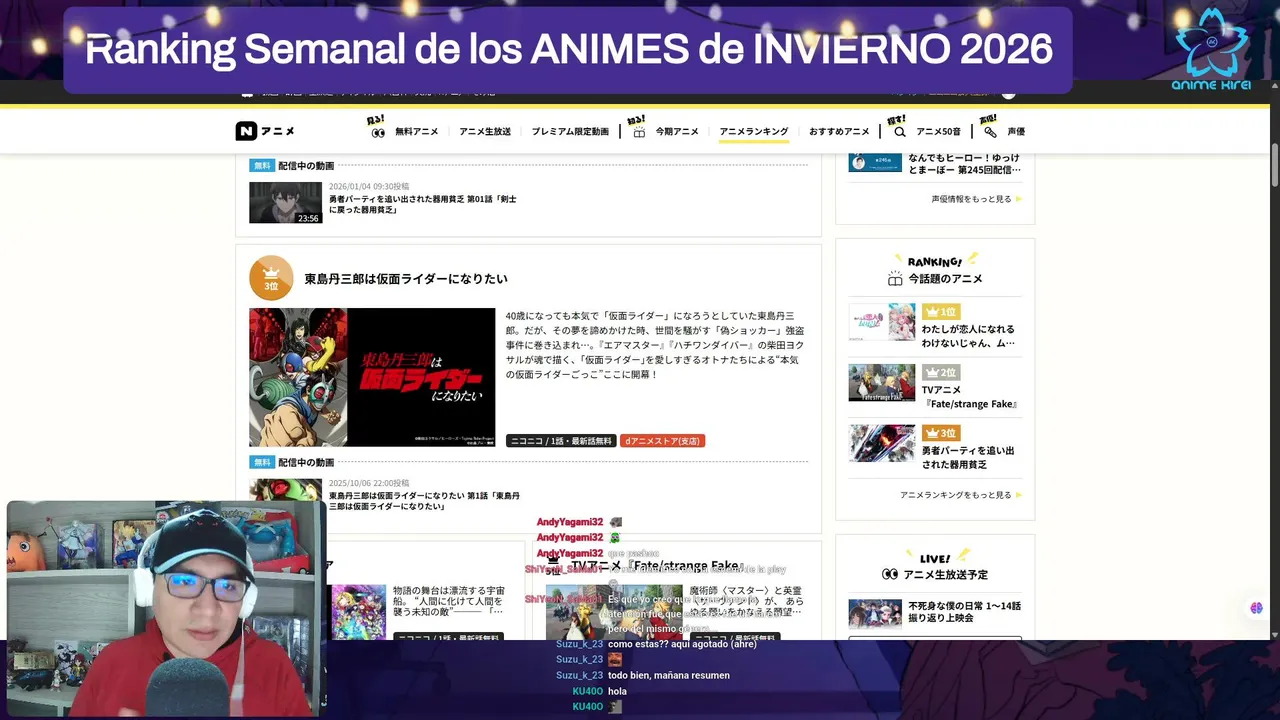Click the gift box icon beside 今期アニメ
1280x720 pixels.
[x=639, y=132]
